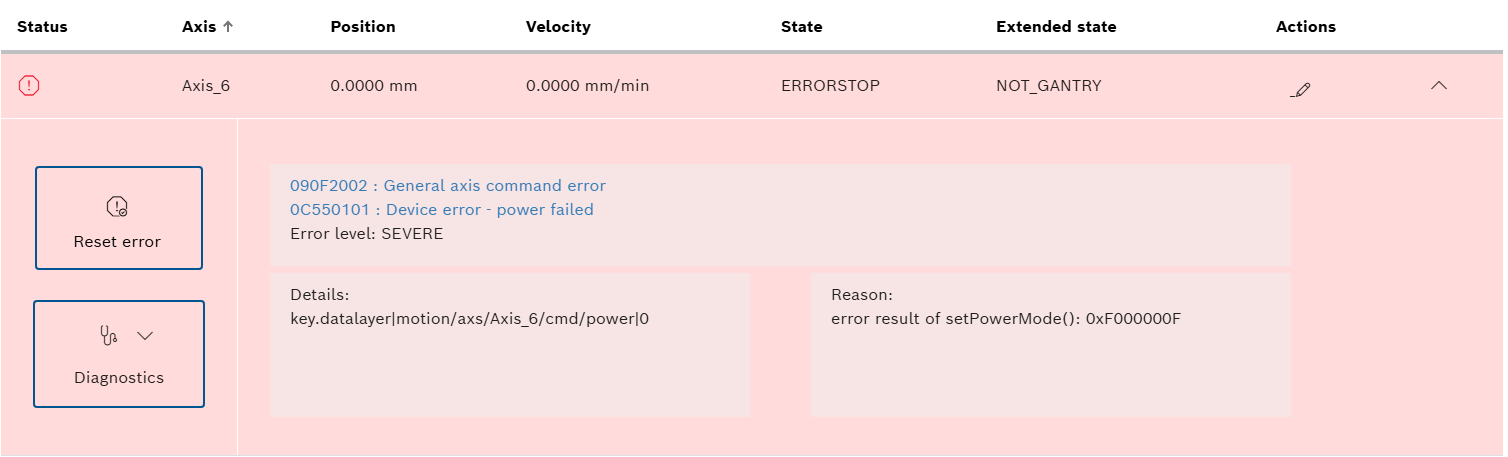
Task: Click the Velocity column header
Action: (557, 27)
